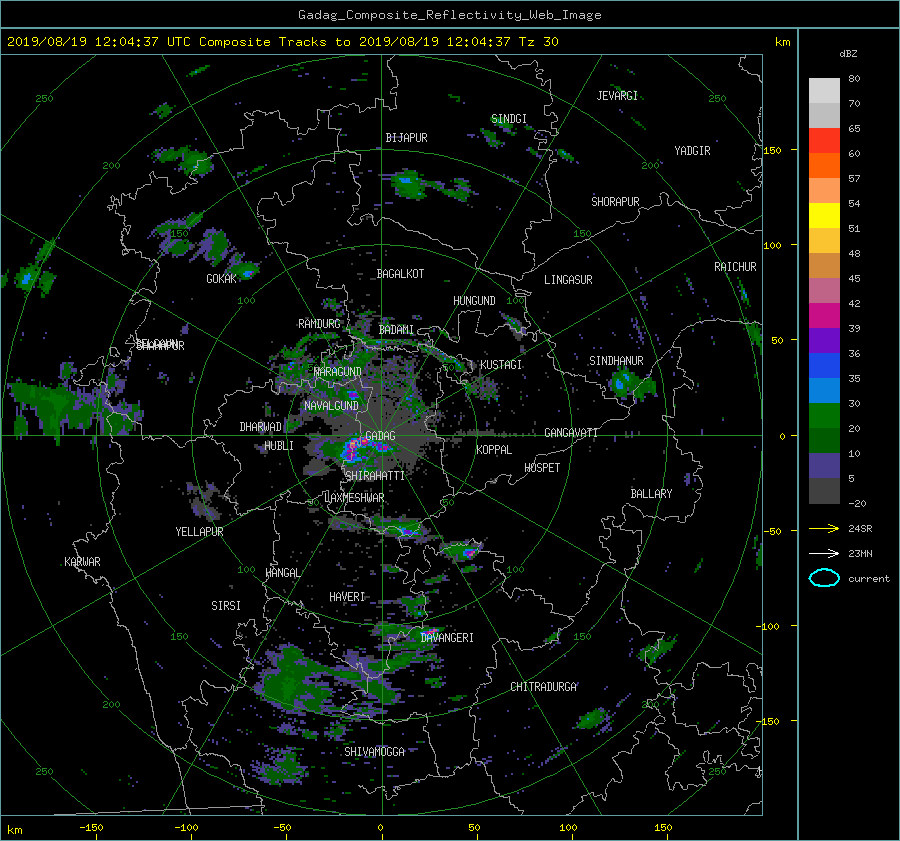This screenshot has width=900, height=841.
Task: Click the BALLARY city label
Action: [x=651, y=494]
